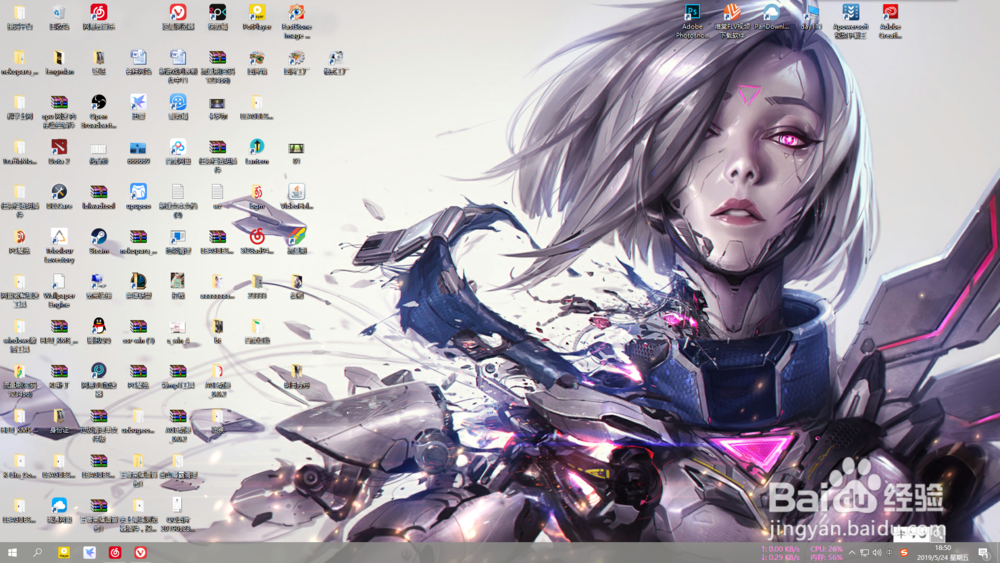
Task: Launch the Lantern desktop shortcut
Action: coord(256,152)
